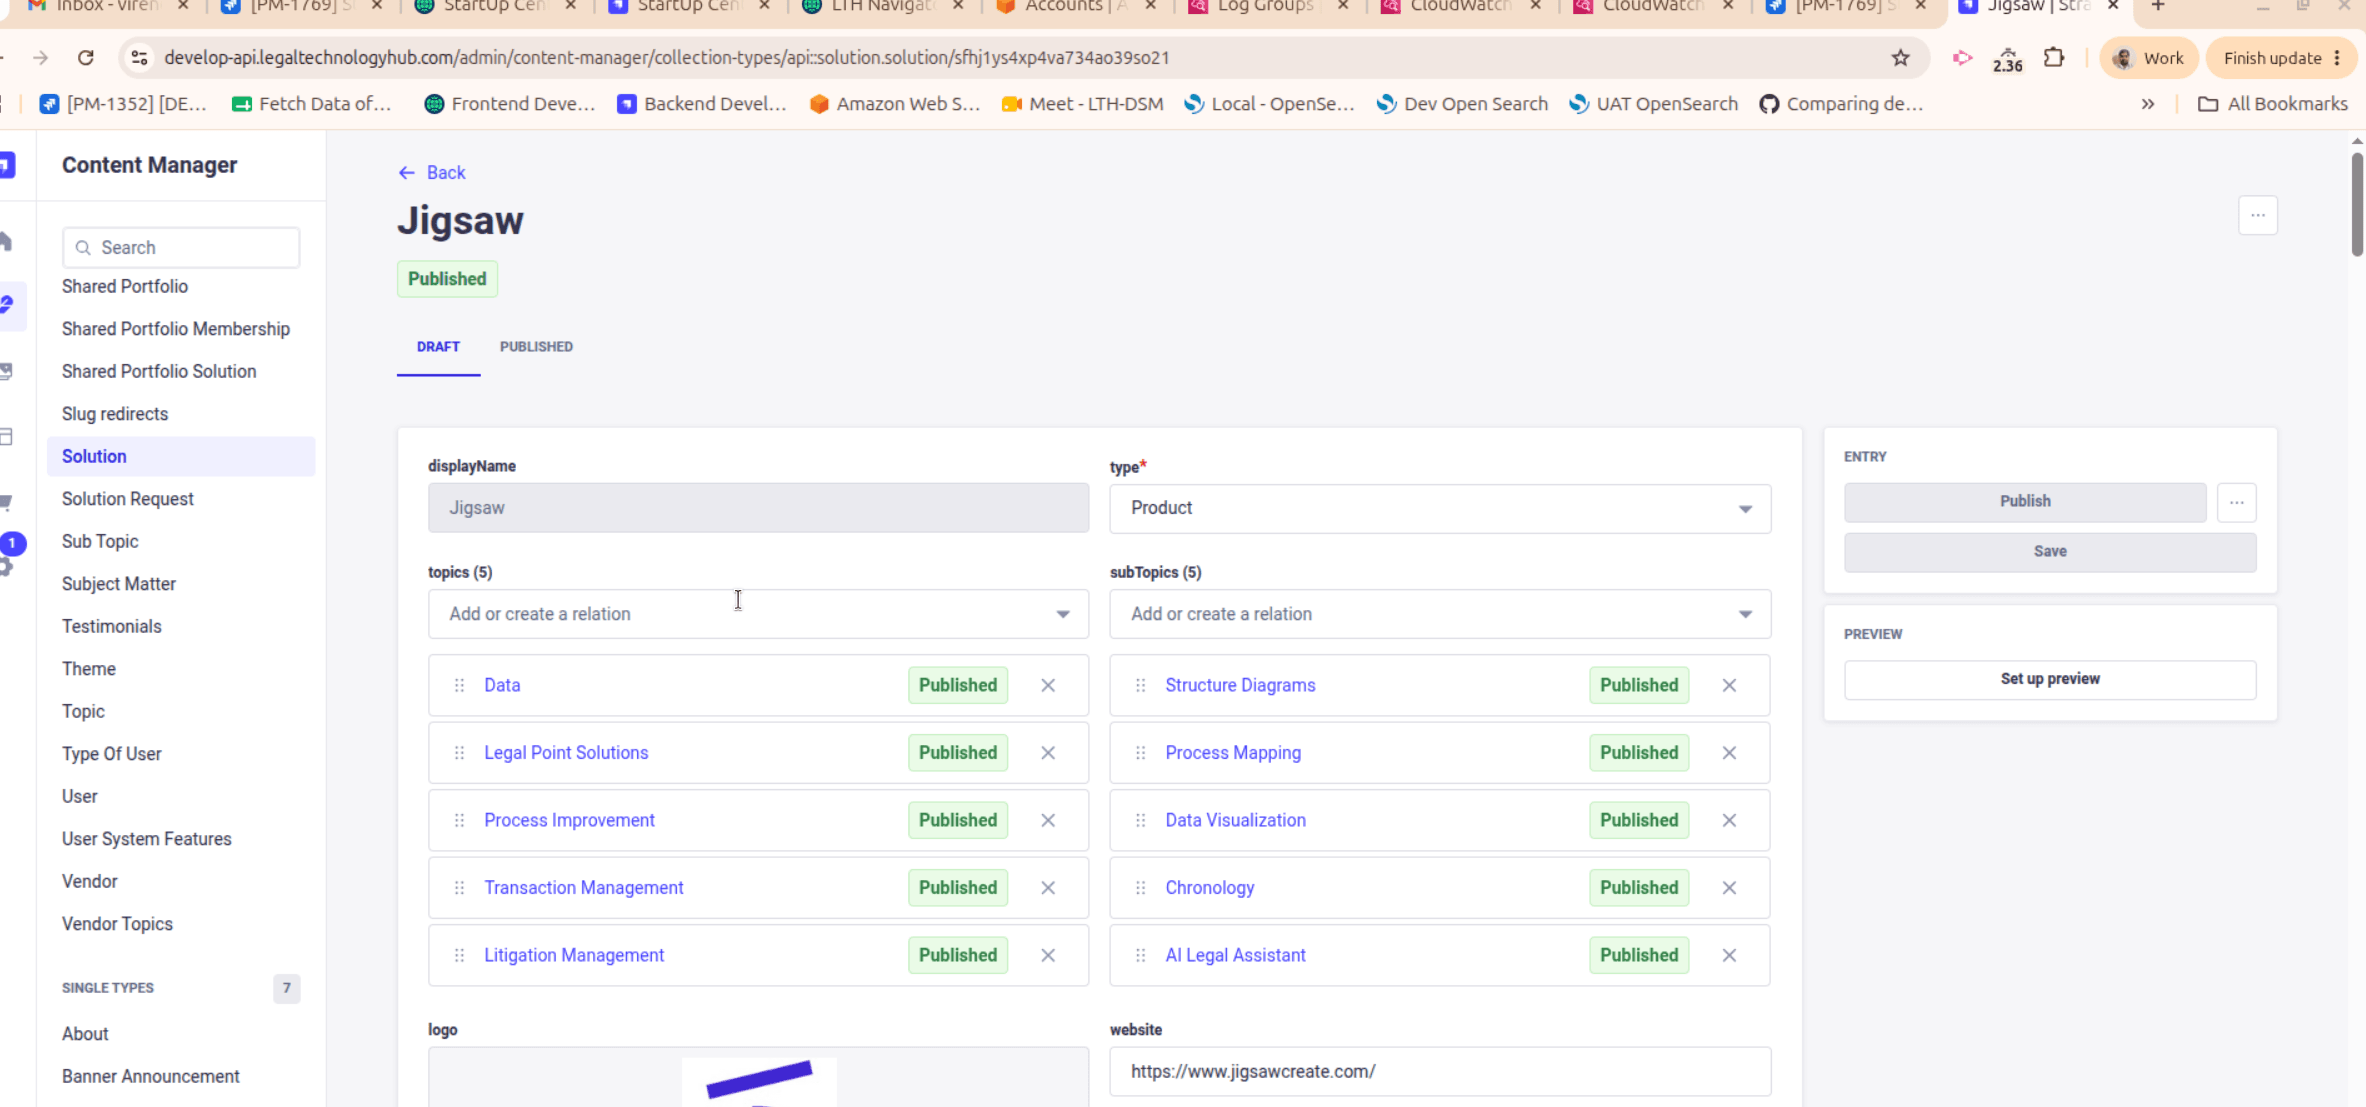This screenshot has width=2366, height=1107.
Task: Grab the drag handle for Data topic
Action: pos(459,685)
